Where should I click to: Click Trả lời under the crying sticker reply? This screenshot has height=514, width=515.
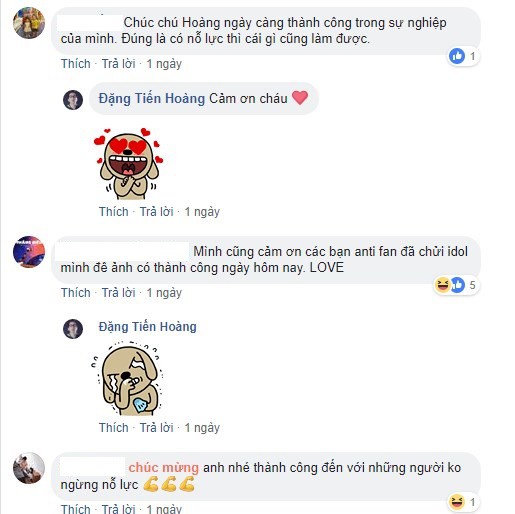click(x=156, y=428)
